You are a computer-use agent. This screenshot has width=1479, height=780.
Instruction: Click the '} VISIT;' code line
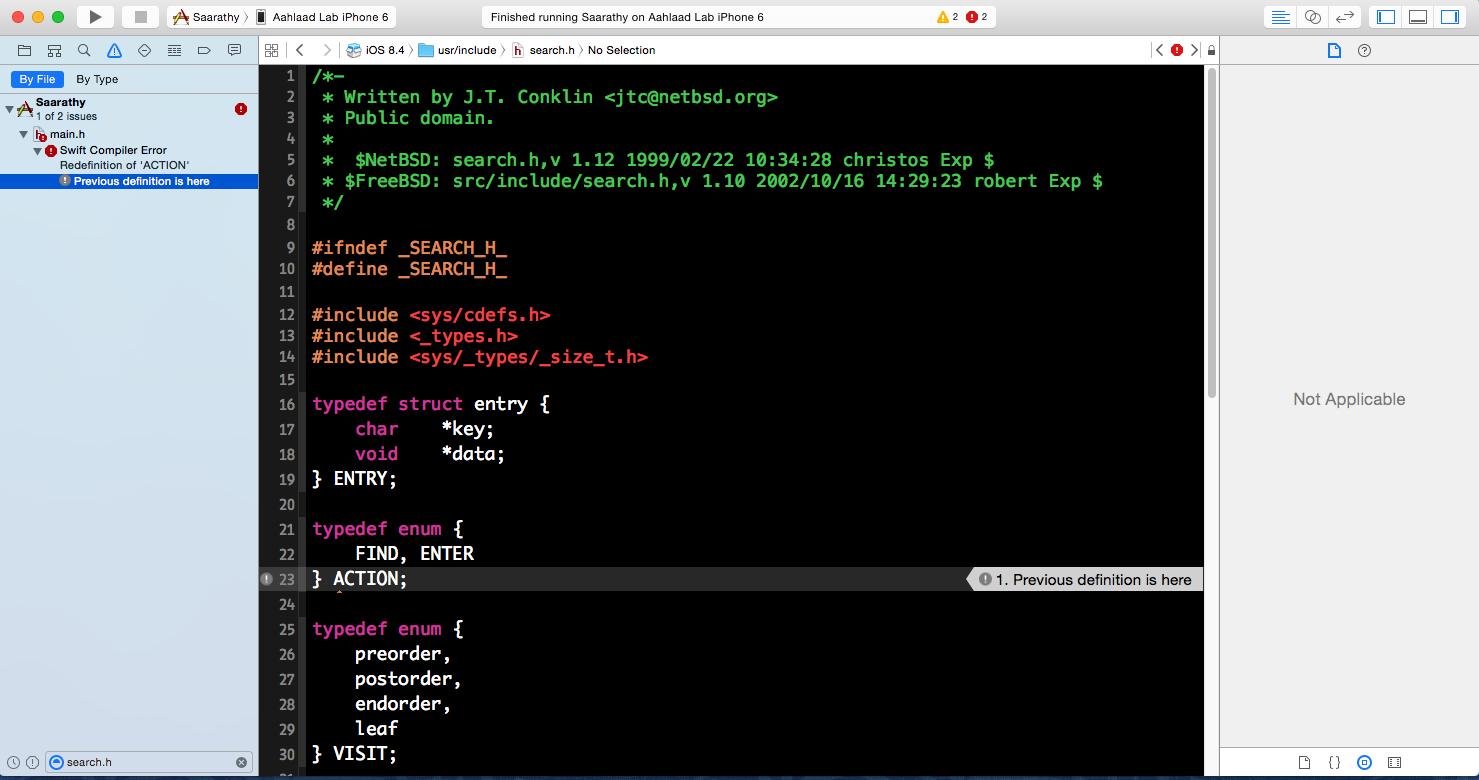354,754
